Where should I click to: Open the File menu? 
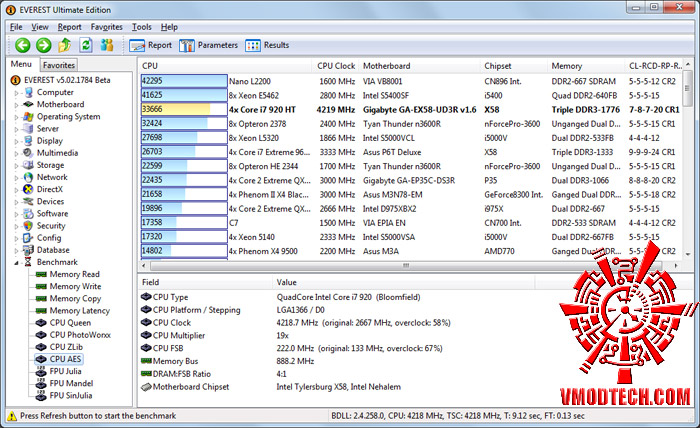click(16, 27)
